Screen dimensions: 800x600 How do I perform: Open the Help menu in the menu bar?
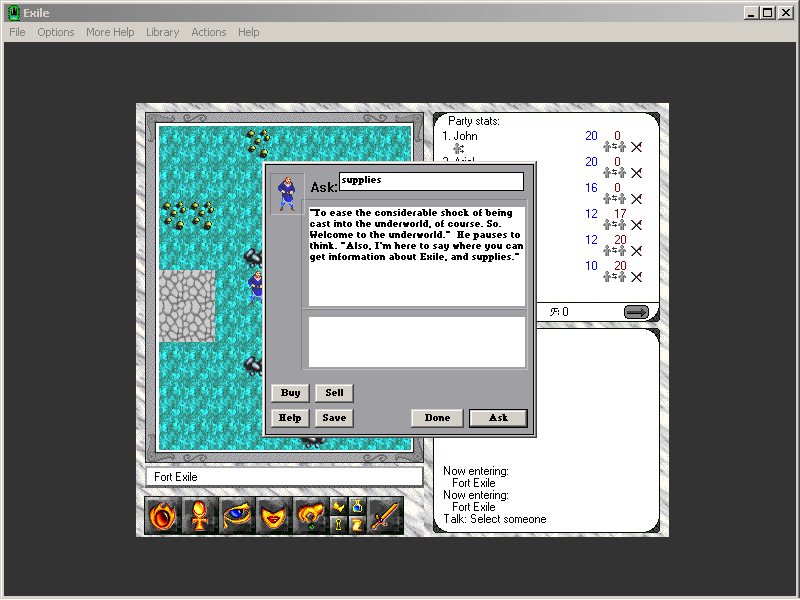click(248, 32)
